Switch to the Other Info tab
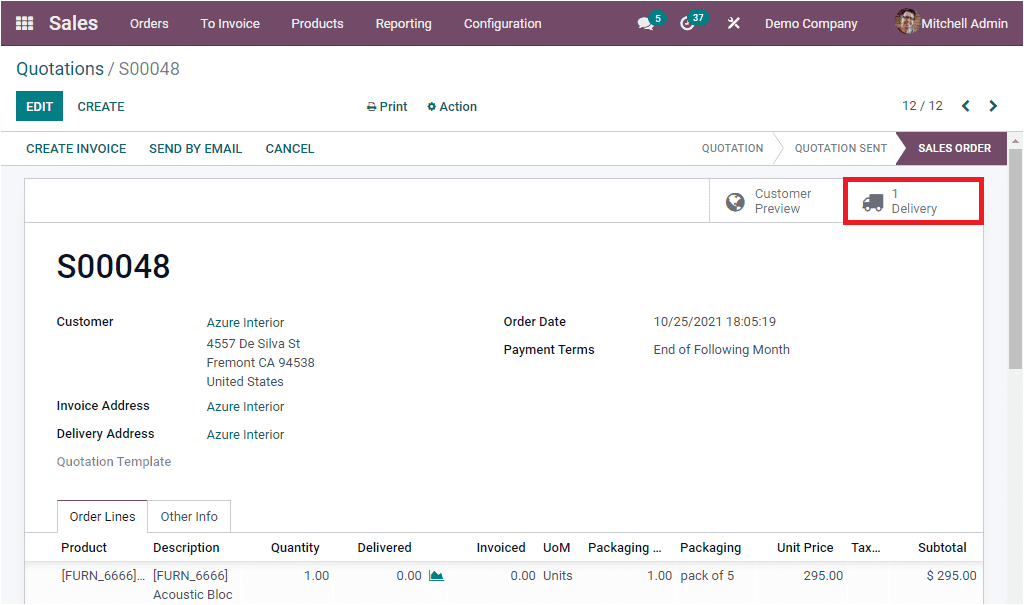Screen dimensions: 1024x605 [188, 516]
